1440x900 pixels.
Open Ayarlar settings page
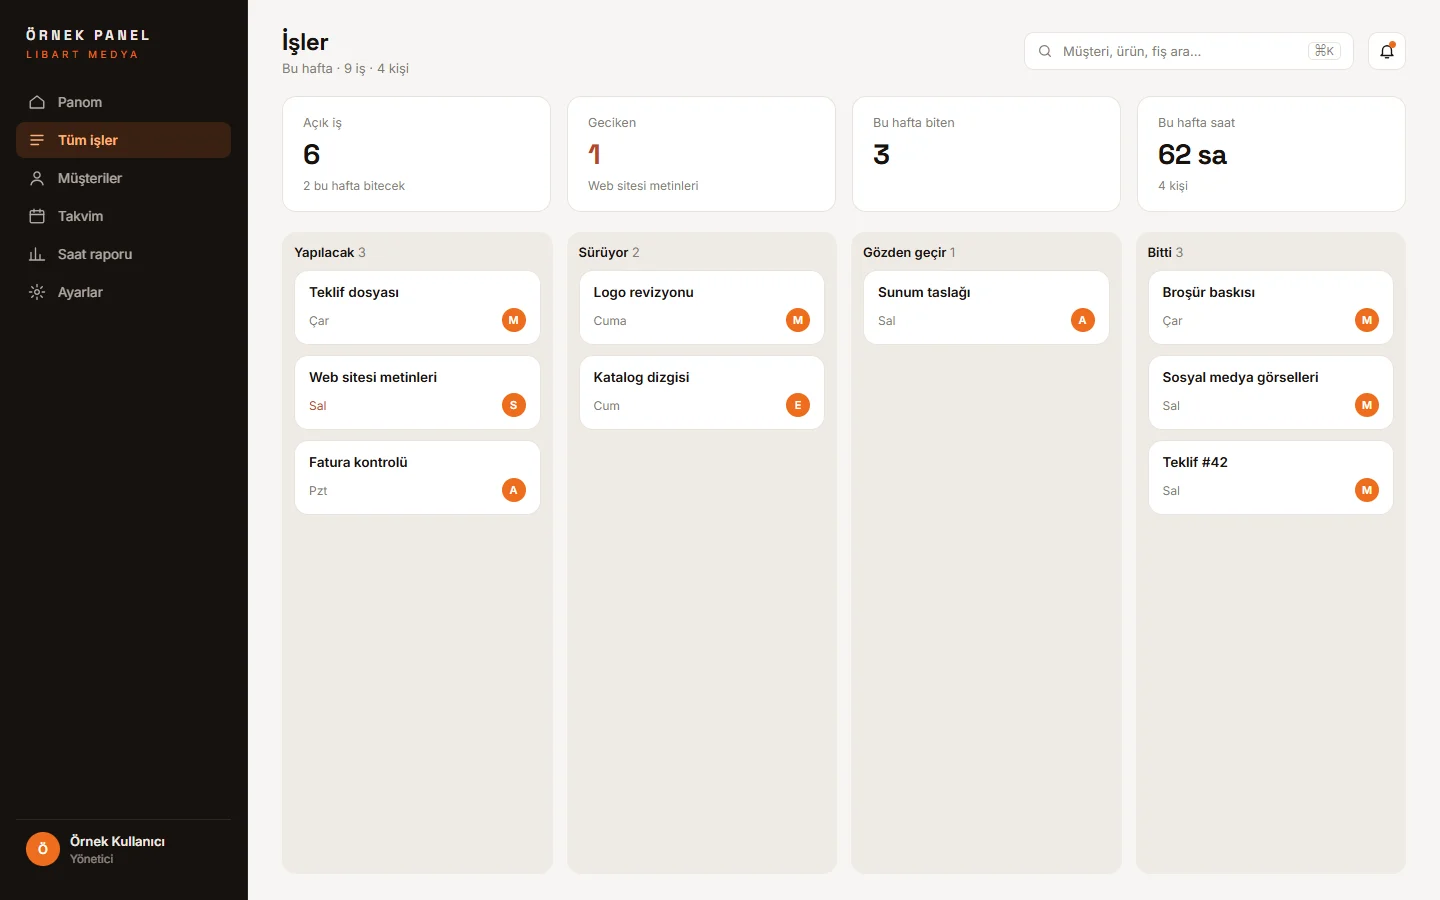pos(123,292)
